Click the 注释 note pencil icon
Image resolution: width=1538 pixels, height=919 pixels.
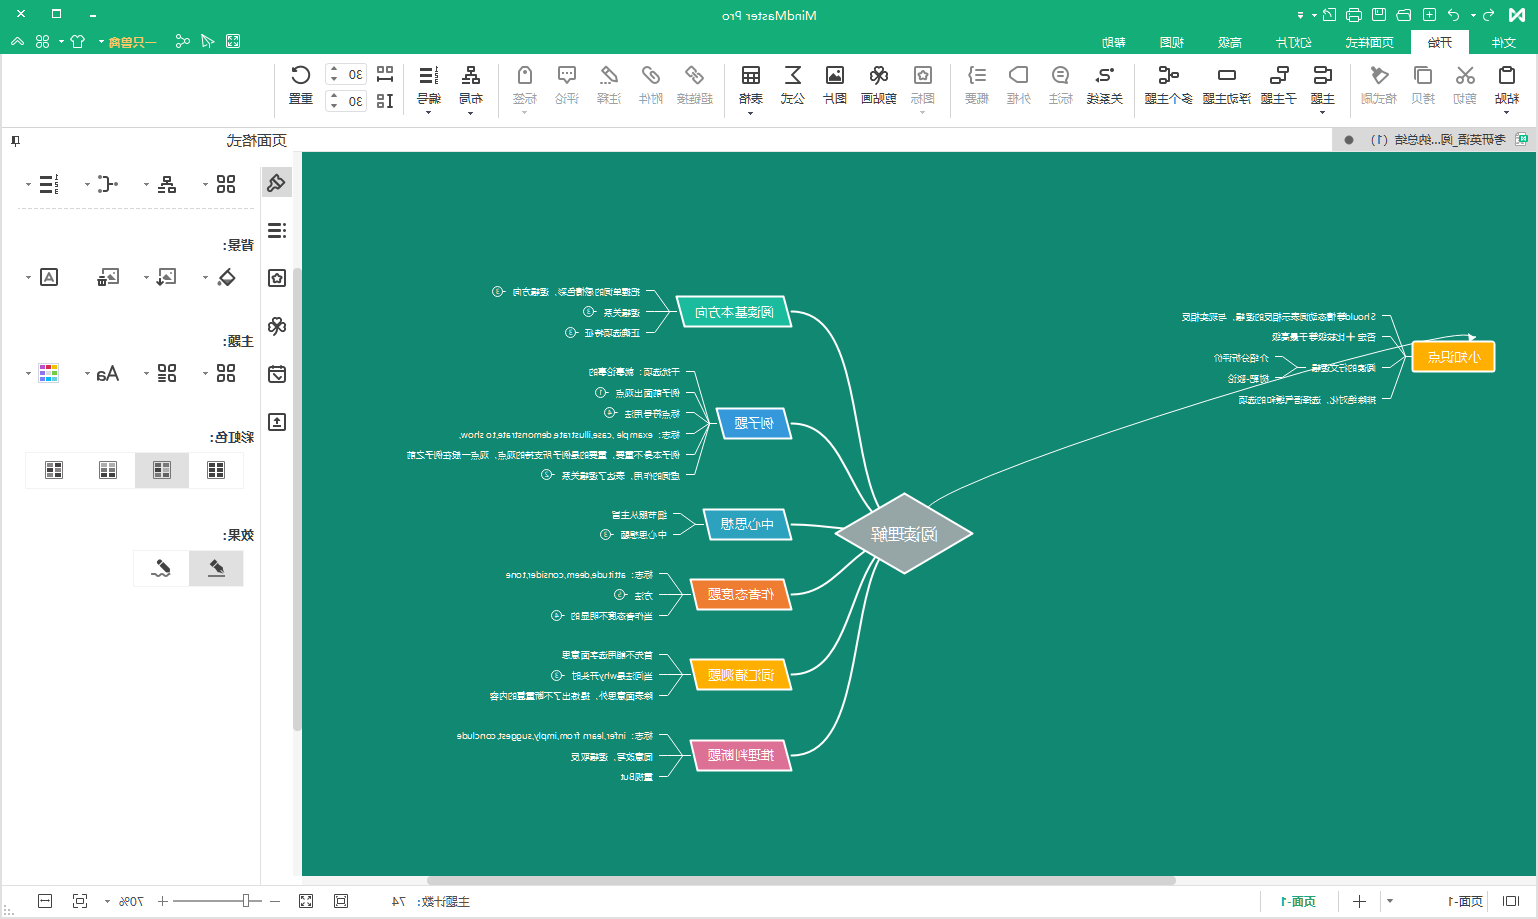(609, 76)
